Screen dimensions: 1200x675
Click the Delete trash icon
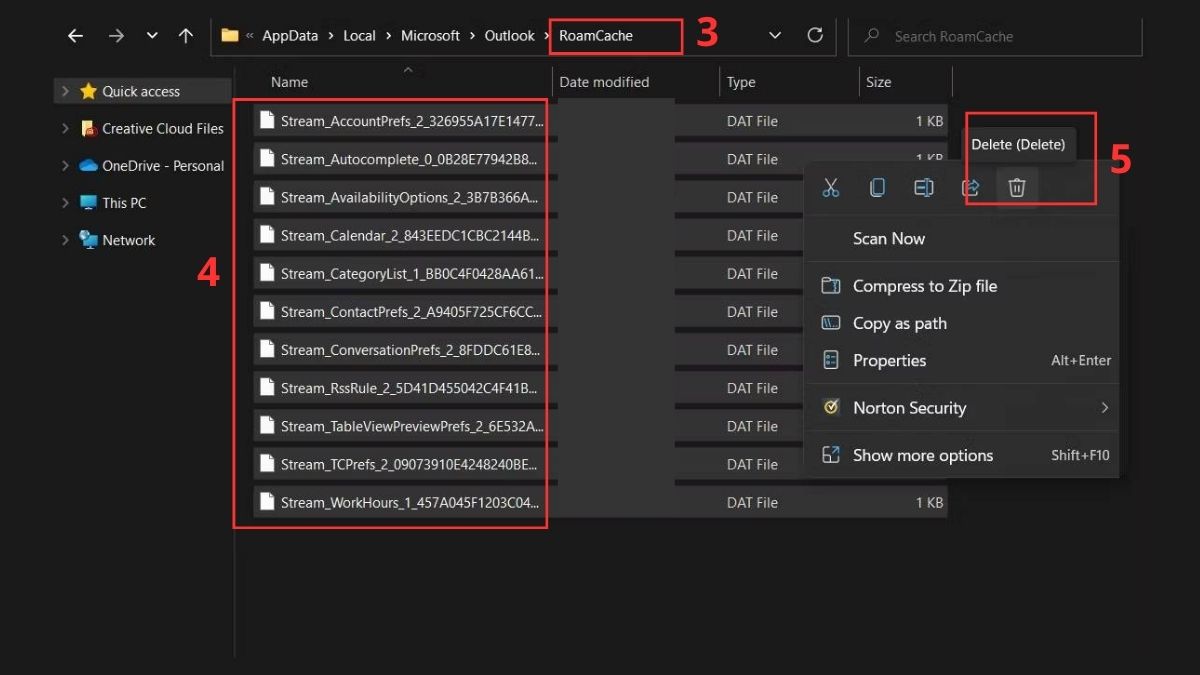pyautogui.click(x=1016, y=187)
